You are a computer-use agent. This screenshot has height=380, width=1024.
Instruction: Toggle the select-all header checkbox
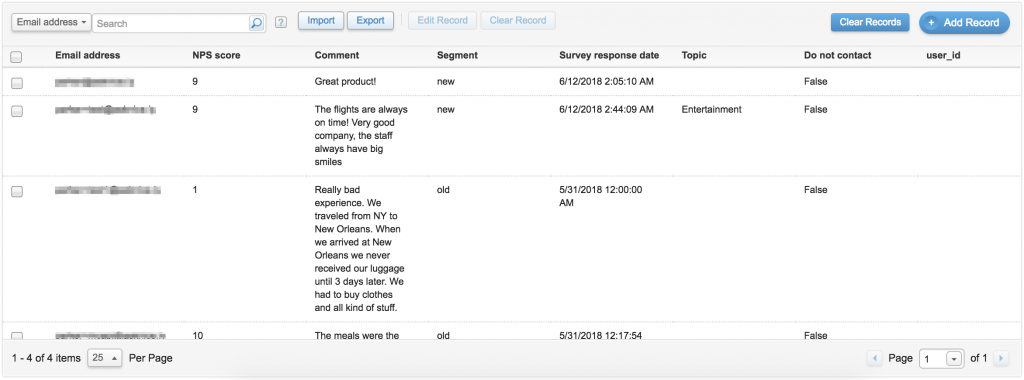coord(17,57)
